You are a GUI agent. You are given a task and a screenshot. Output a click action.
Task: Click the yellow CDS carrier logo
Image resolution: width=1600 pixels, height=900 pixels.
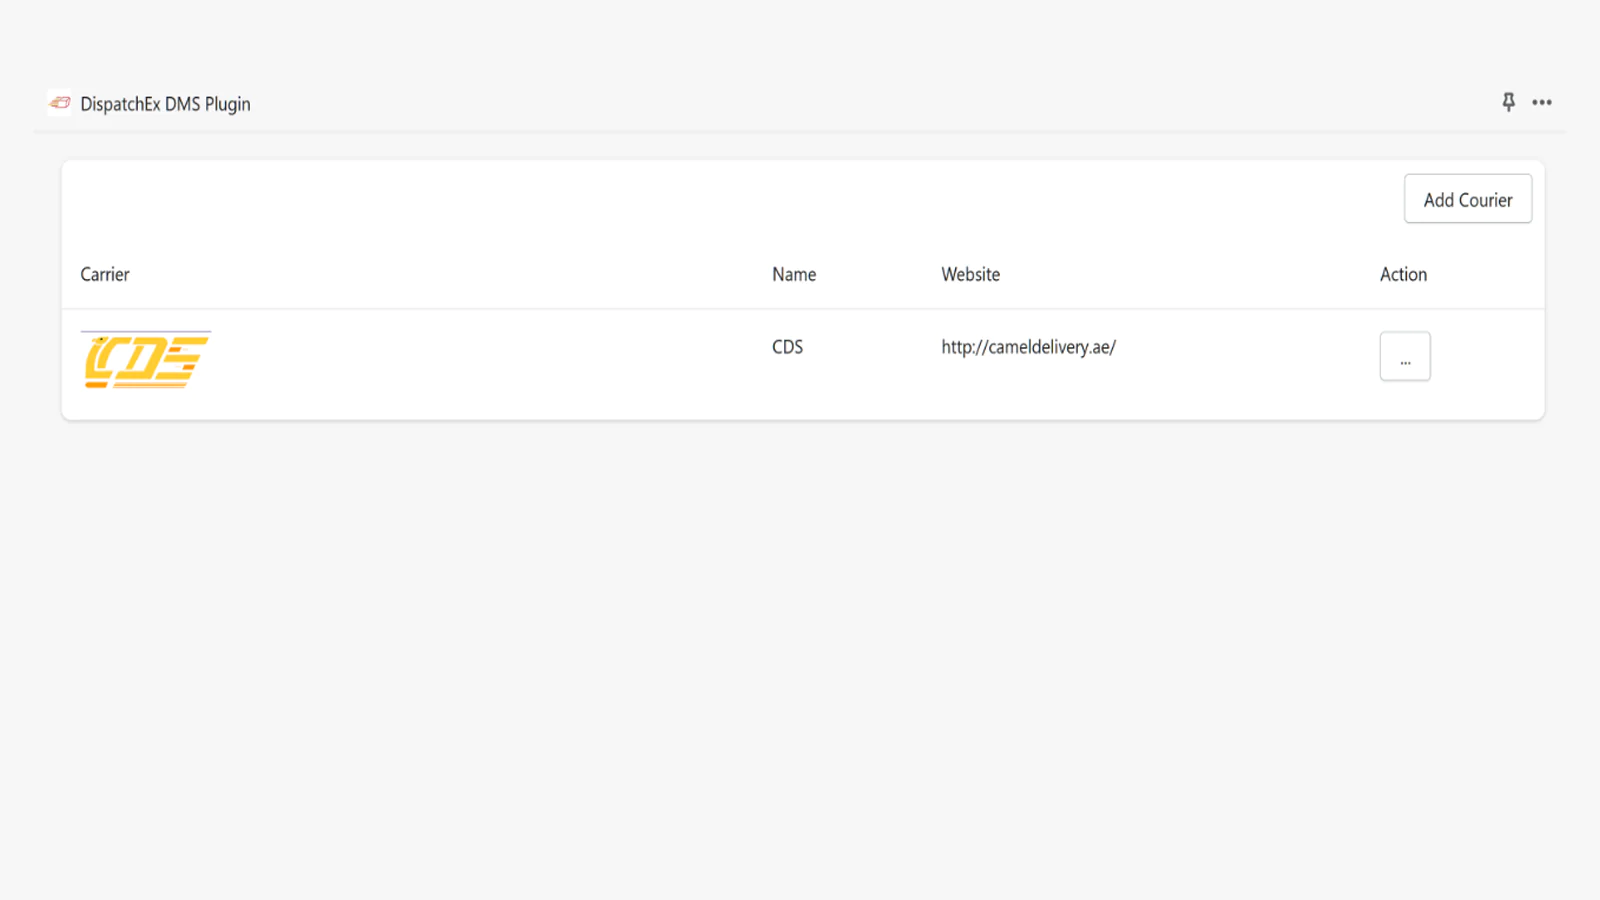tap(146, 360)
